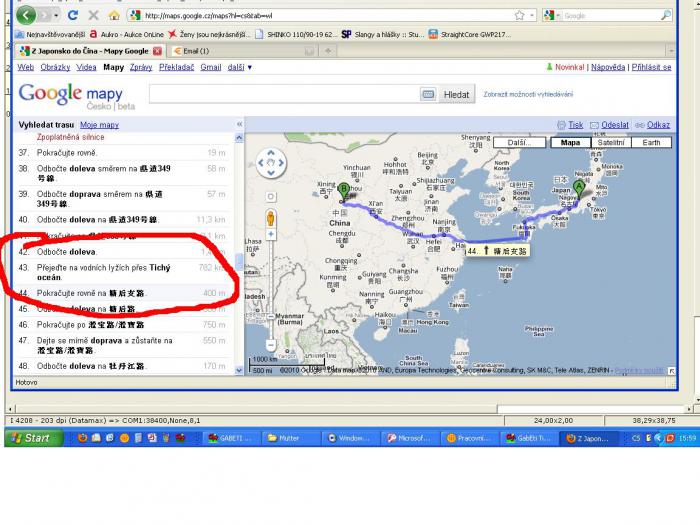
Task: Click the Street View pegman icon
Action: pyautogui.click(x=271, y=219)
